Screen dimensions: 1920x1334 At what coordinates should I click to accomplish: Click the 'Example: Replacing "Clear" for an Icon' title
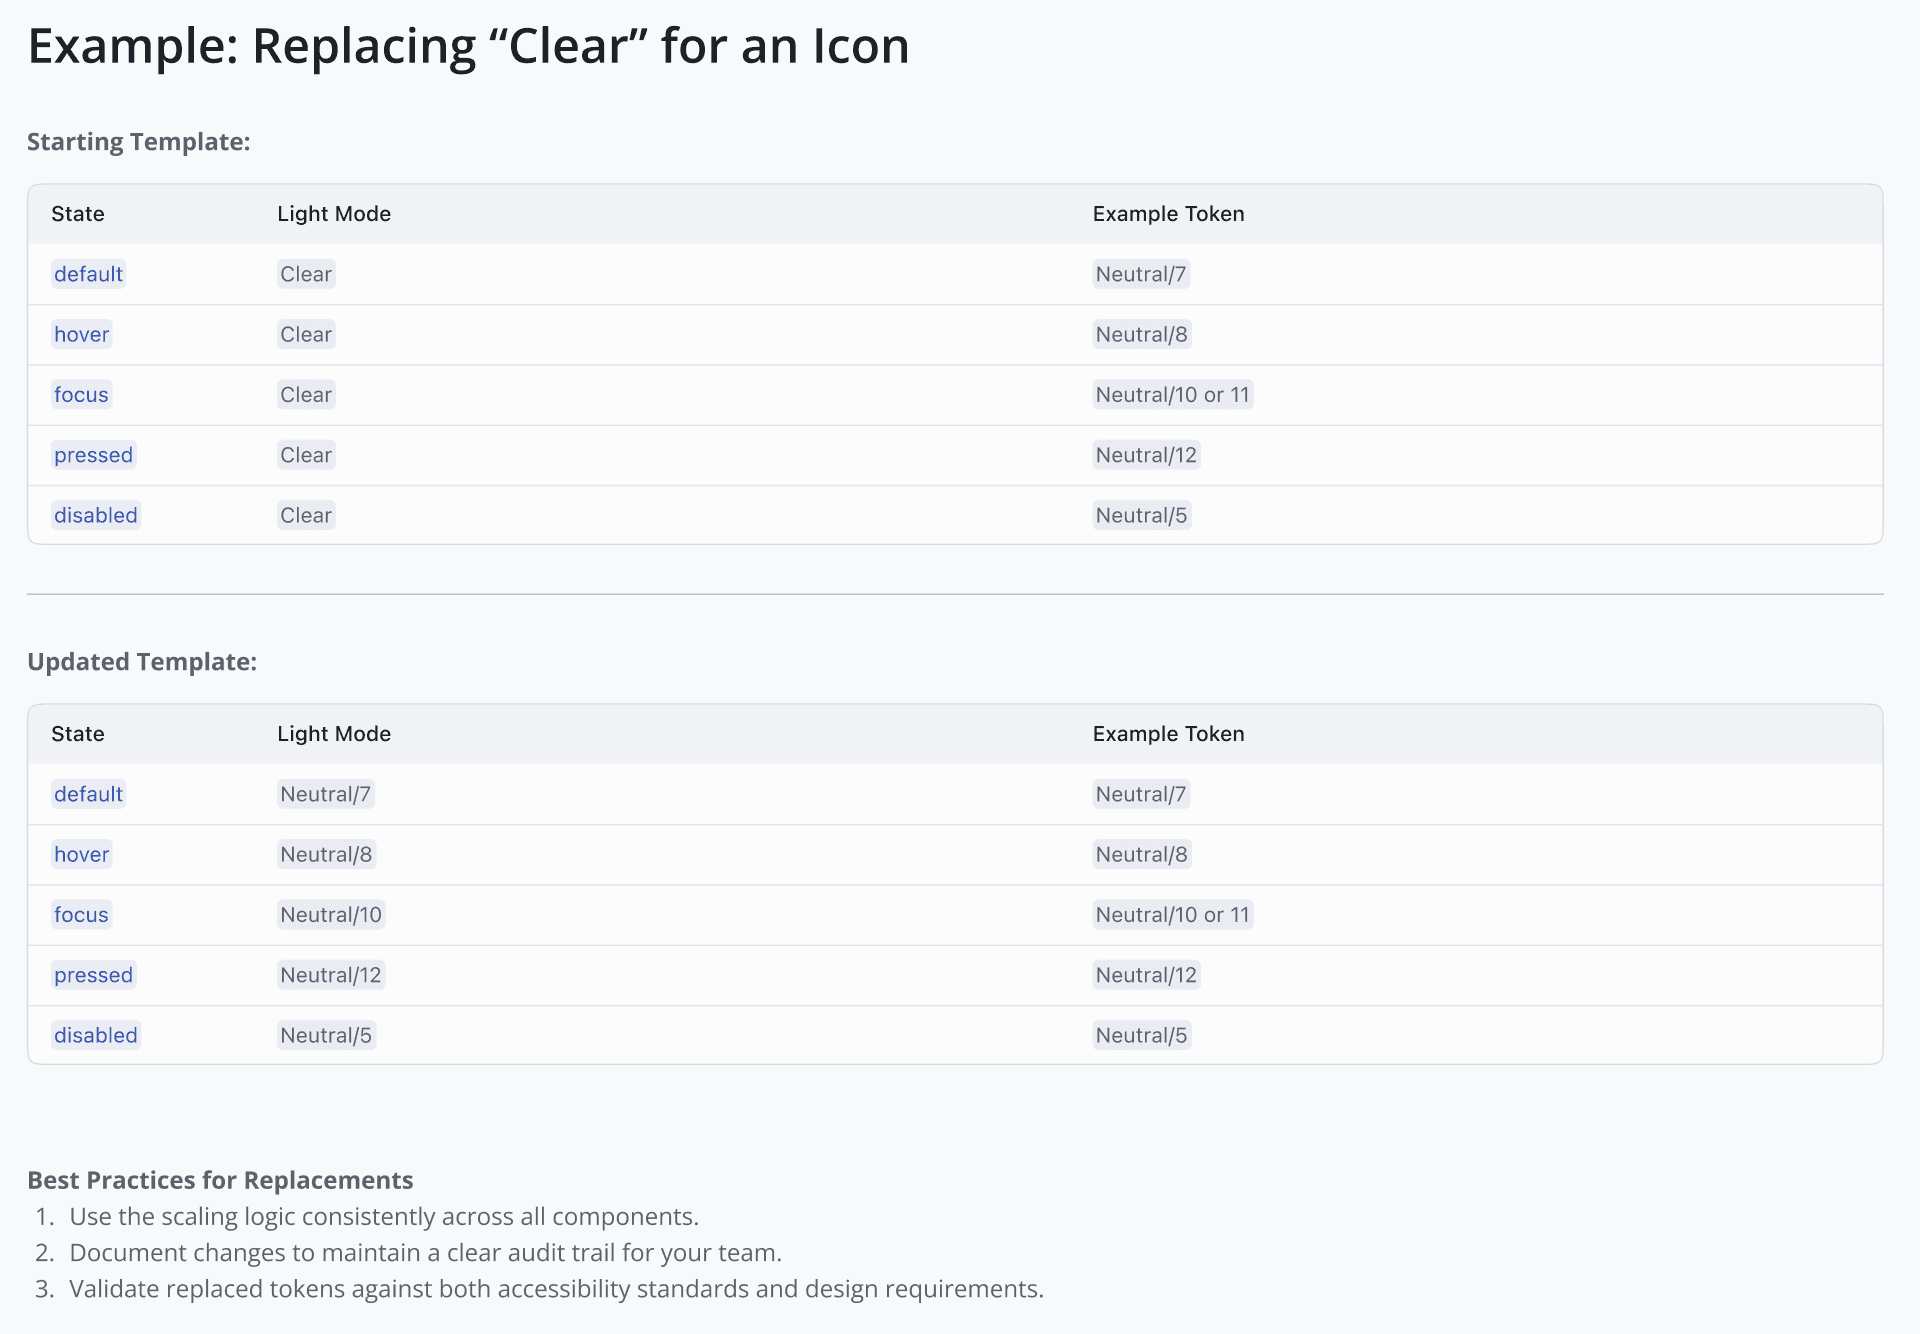coord(468,46)
